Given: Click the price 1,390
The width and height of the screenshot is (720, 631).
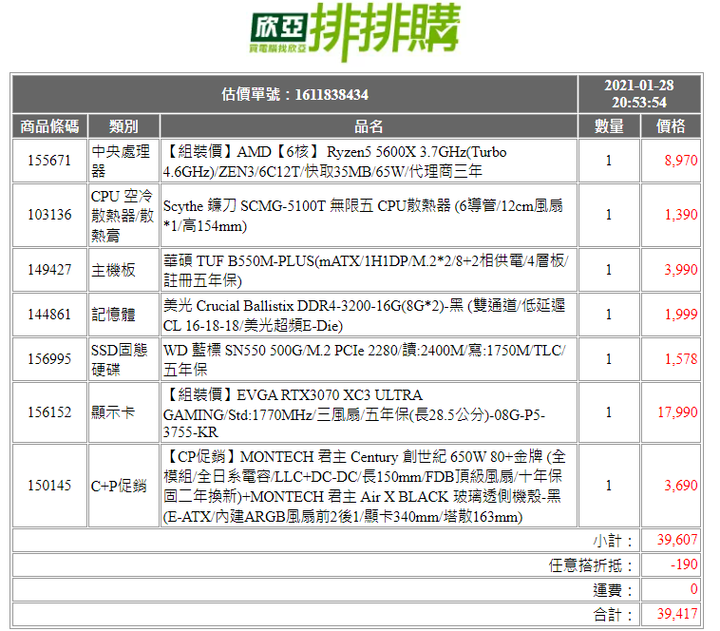Looking at the screenshot, I should pos(681,215).
